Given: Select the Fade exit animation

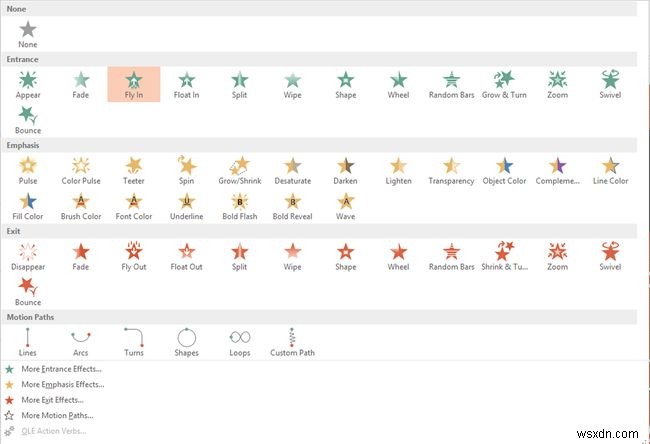Looking at the screenshot, I should click(x=81, y=257).
